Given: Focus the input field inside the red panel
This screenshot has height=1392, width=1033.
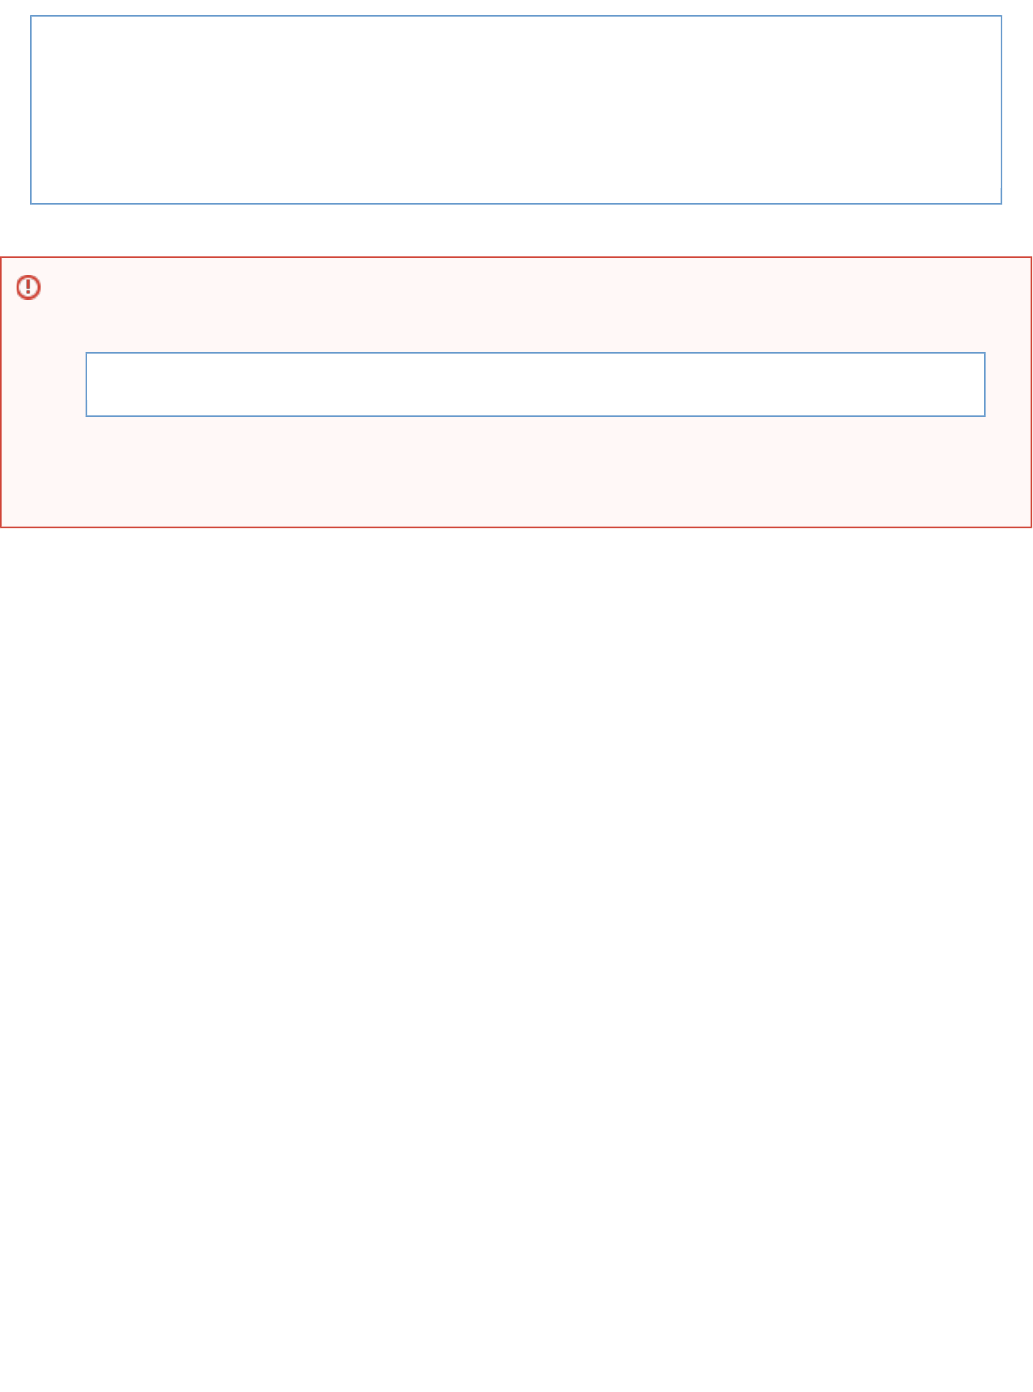Looking at the screenshot, I should tap(535, 384).
